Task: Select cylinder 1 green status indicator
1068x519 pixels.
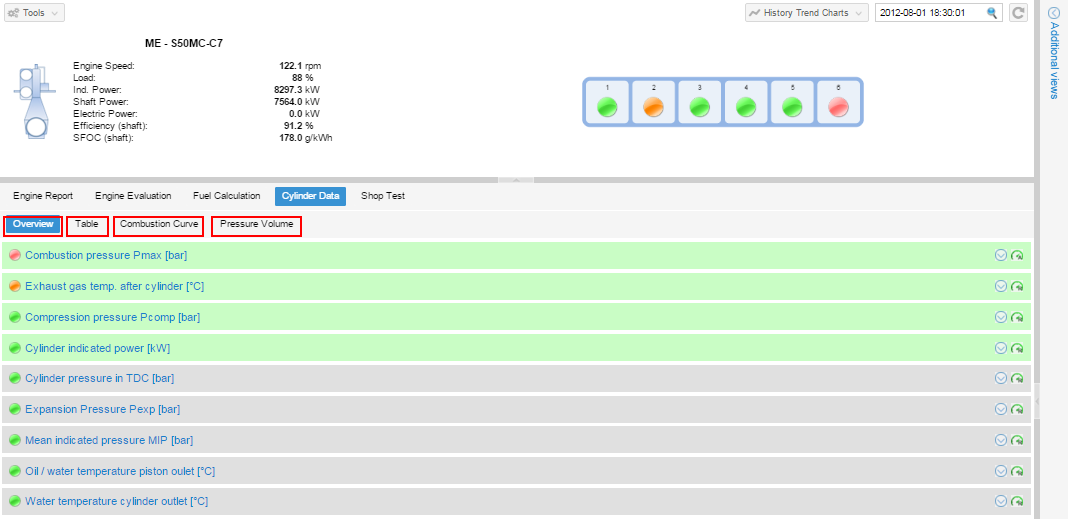Action: [607, 107]
